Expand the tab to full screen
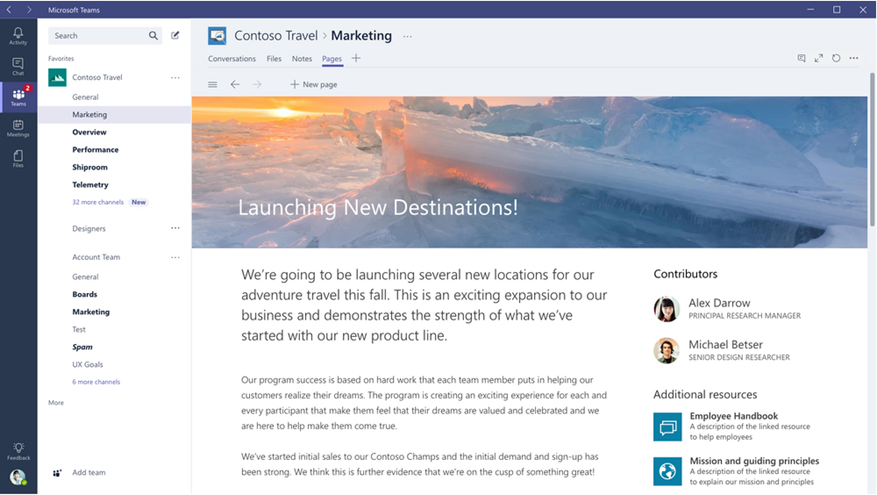Image resolution: width=877 pixels, height=495 pixels. 819,58
